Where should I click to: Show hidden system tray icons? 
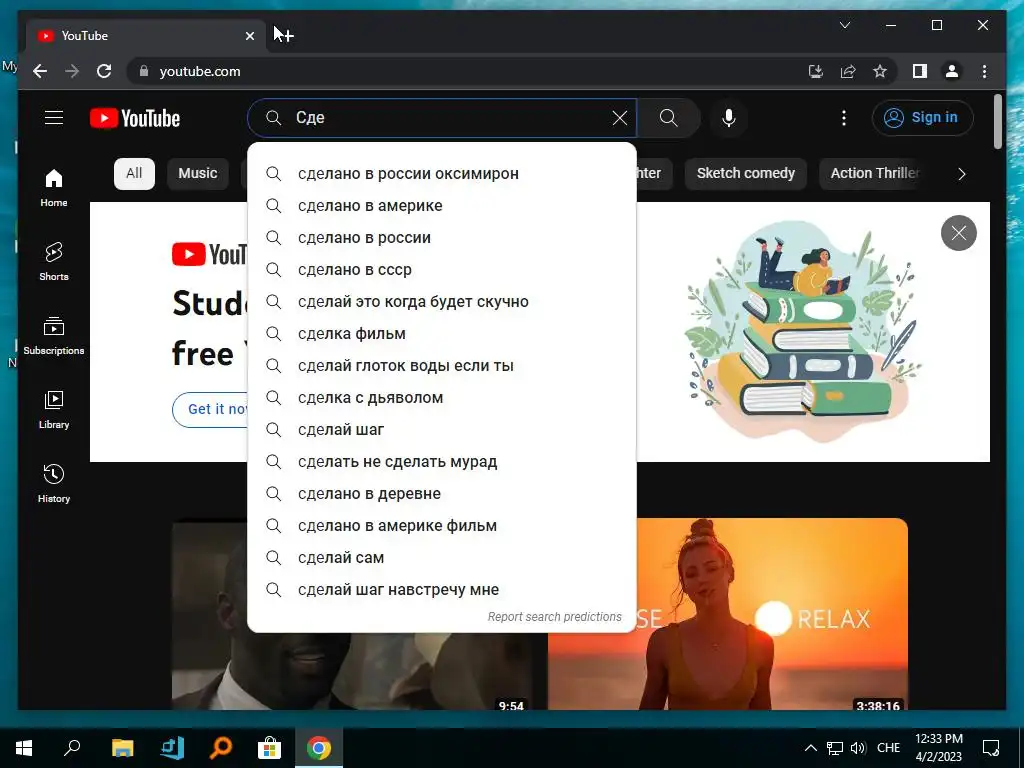tap(810, 748)
